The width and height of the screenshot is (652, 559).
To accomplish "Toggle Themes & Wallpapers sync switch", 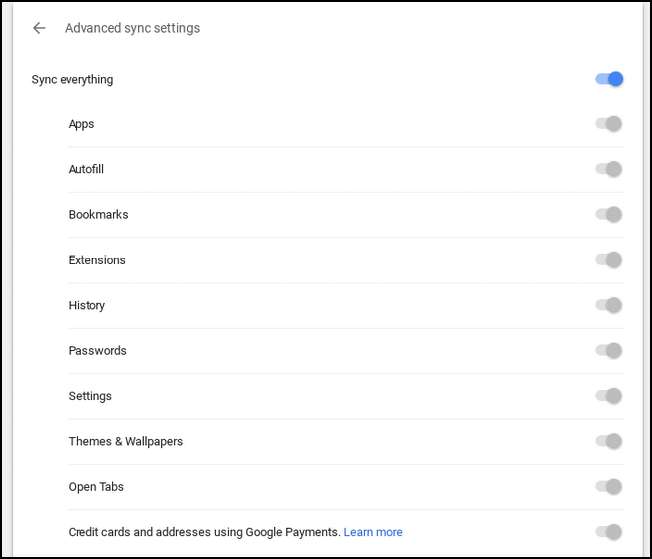I will pos(609,441).
